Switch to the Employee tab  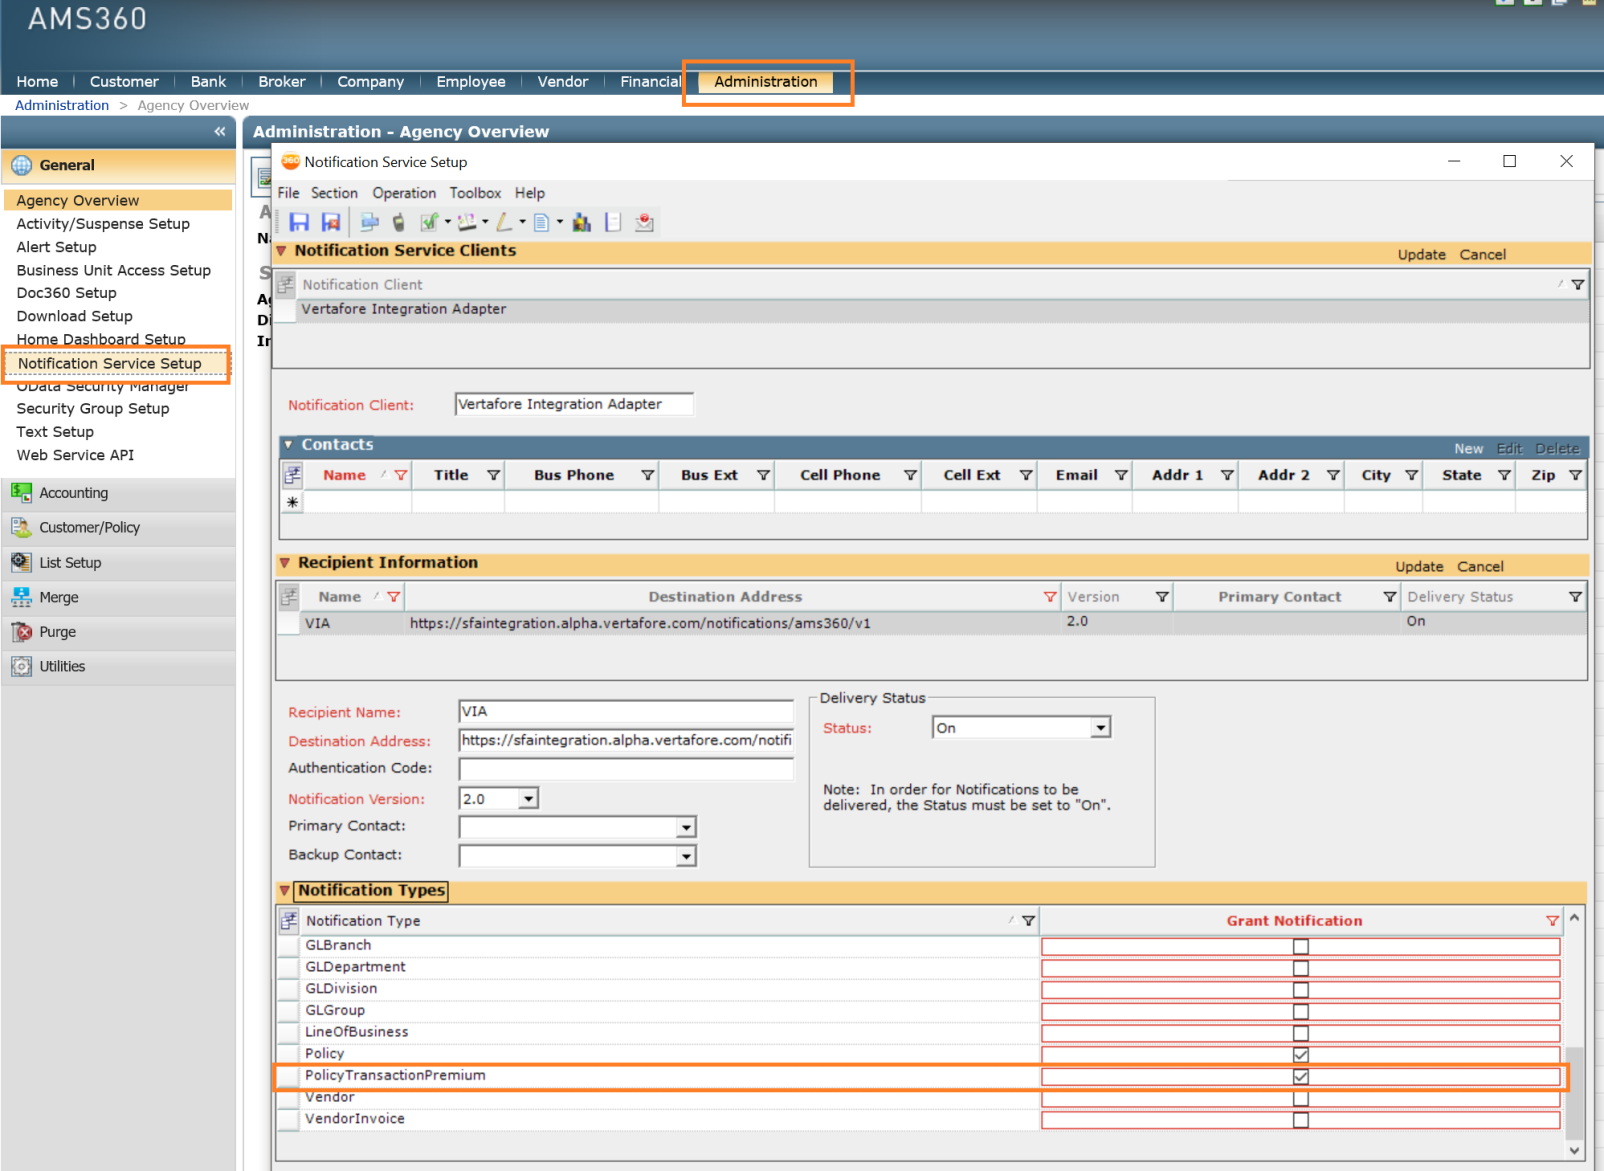(470, 82)
